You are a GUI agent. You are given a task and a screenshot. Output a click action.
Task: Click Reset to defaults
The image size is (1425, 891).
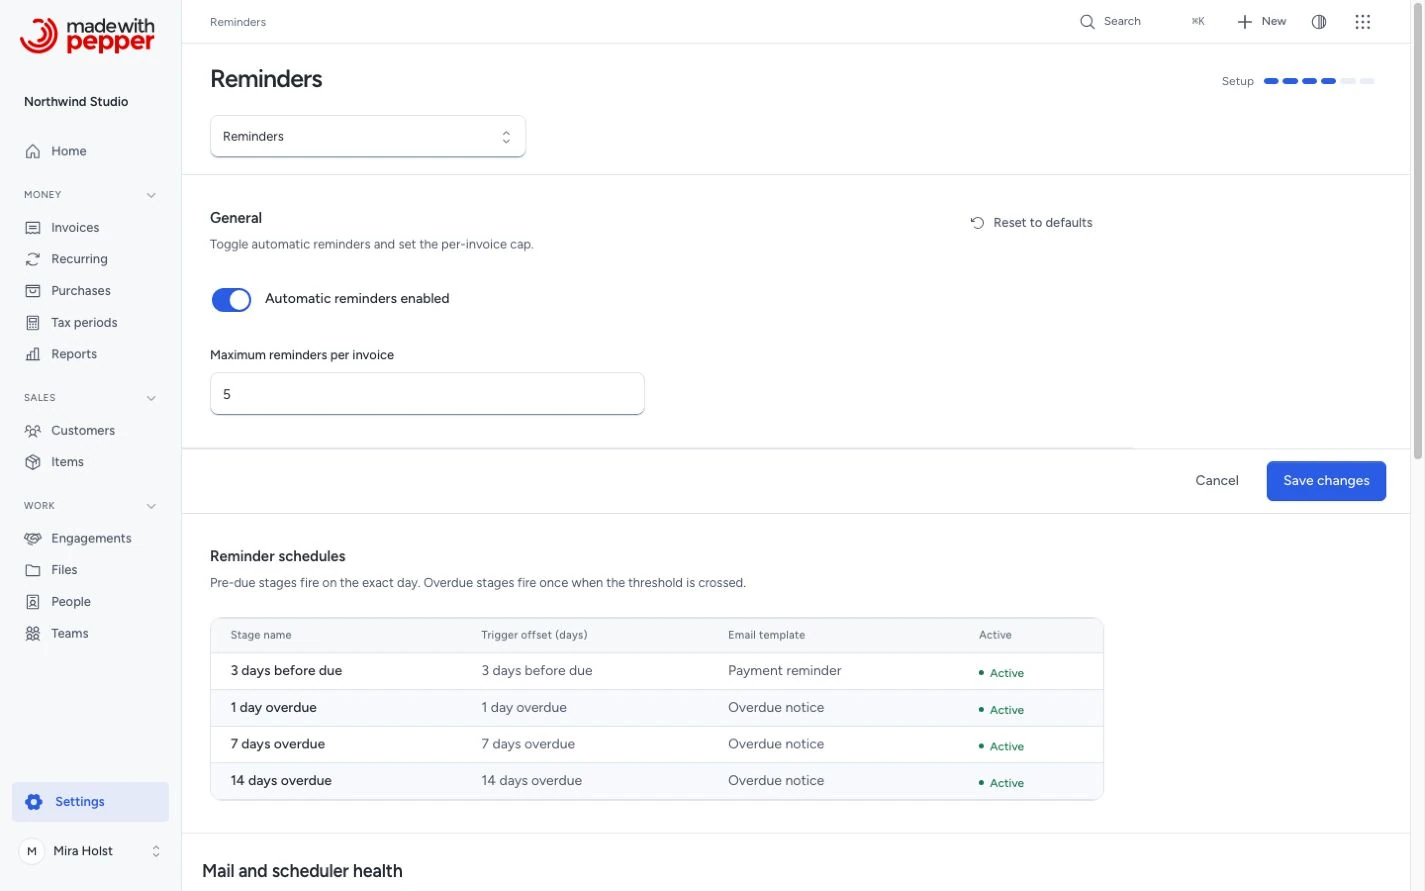1031,223
